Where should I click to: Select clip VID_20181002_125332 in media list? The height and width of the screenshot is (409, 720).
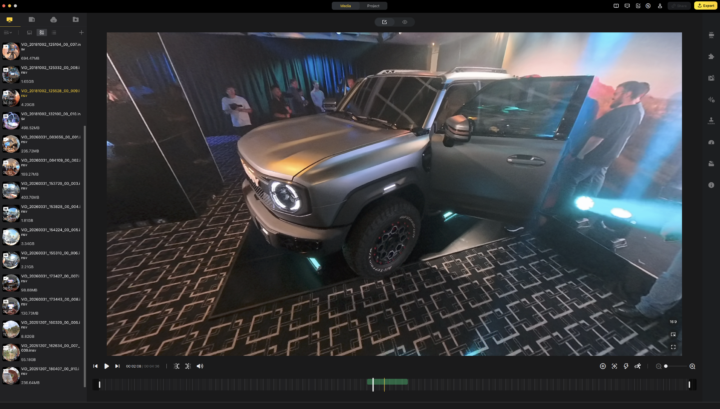pyautogui.click(x=42, y=74)
